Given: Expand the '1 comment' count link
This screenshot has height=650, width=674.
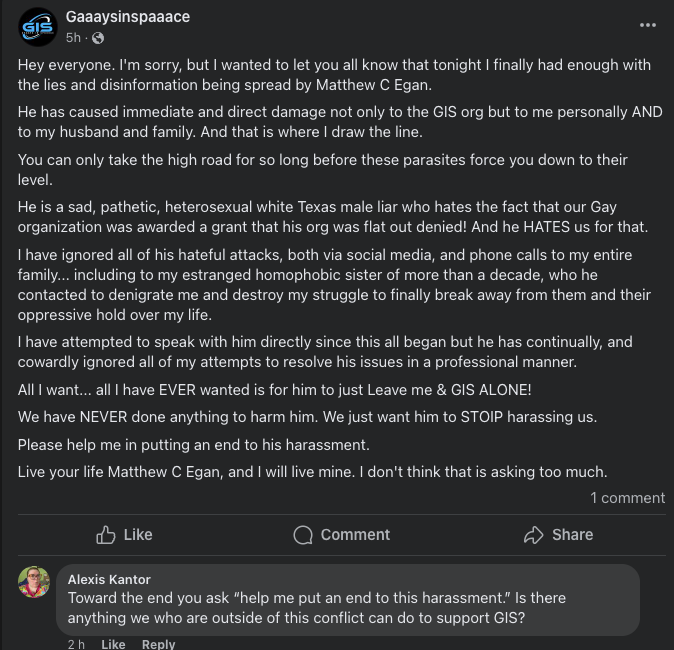Looking at the screenshot, I should (x=627, y=497).
